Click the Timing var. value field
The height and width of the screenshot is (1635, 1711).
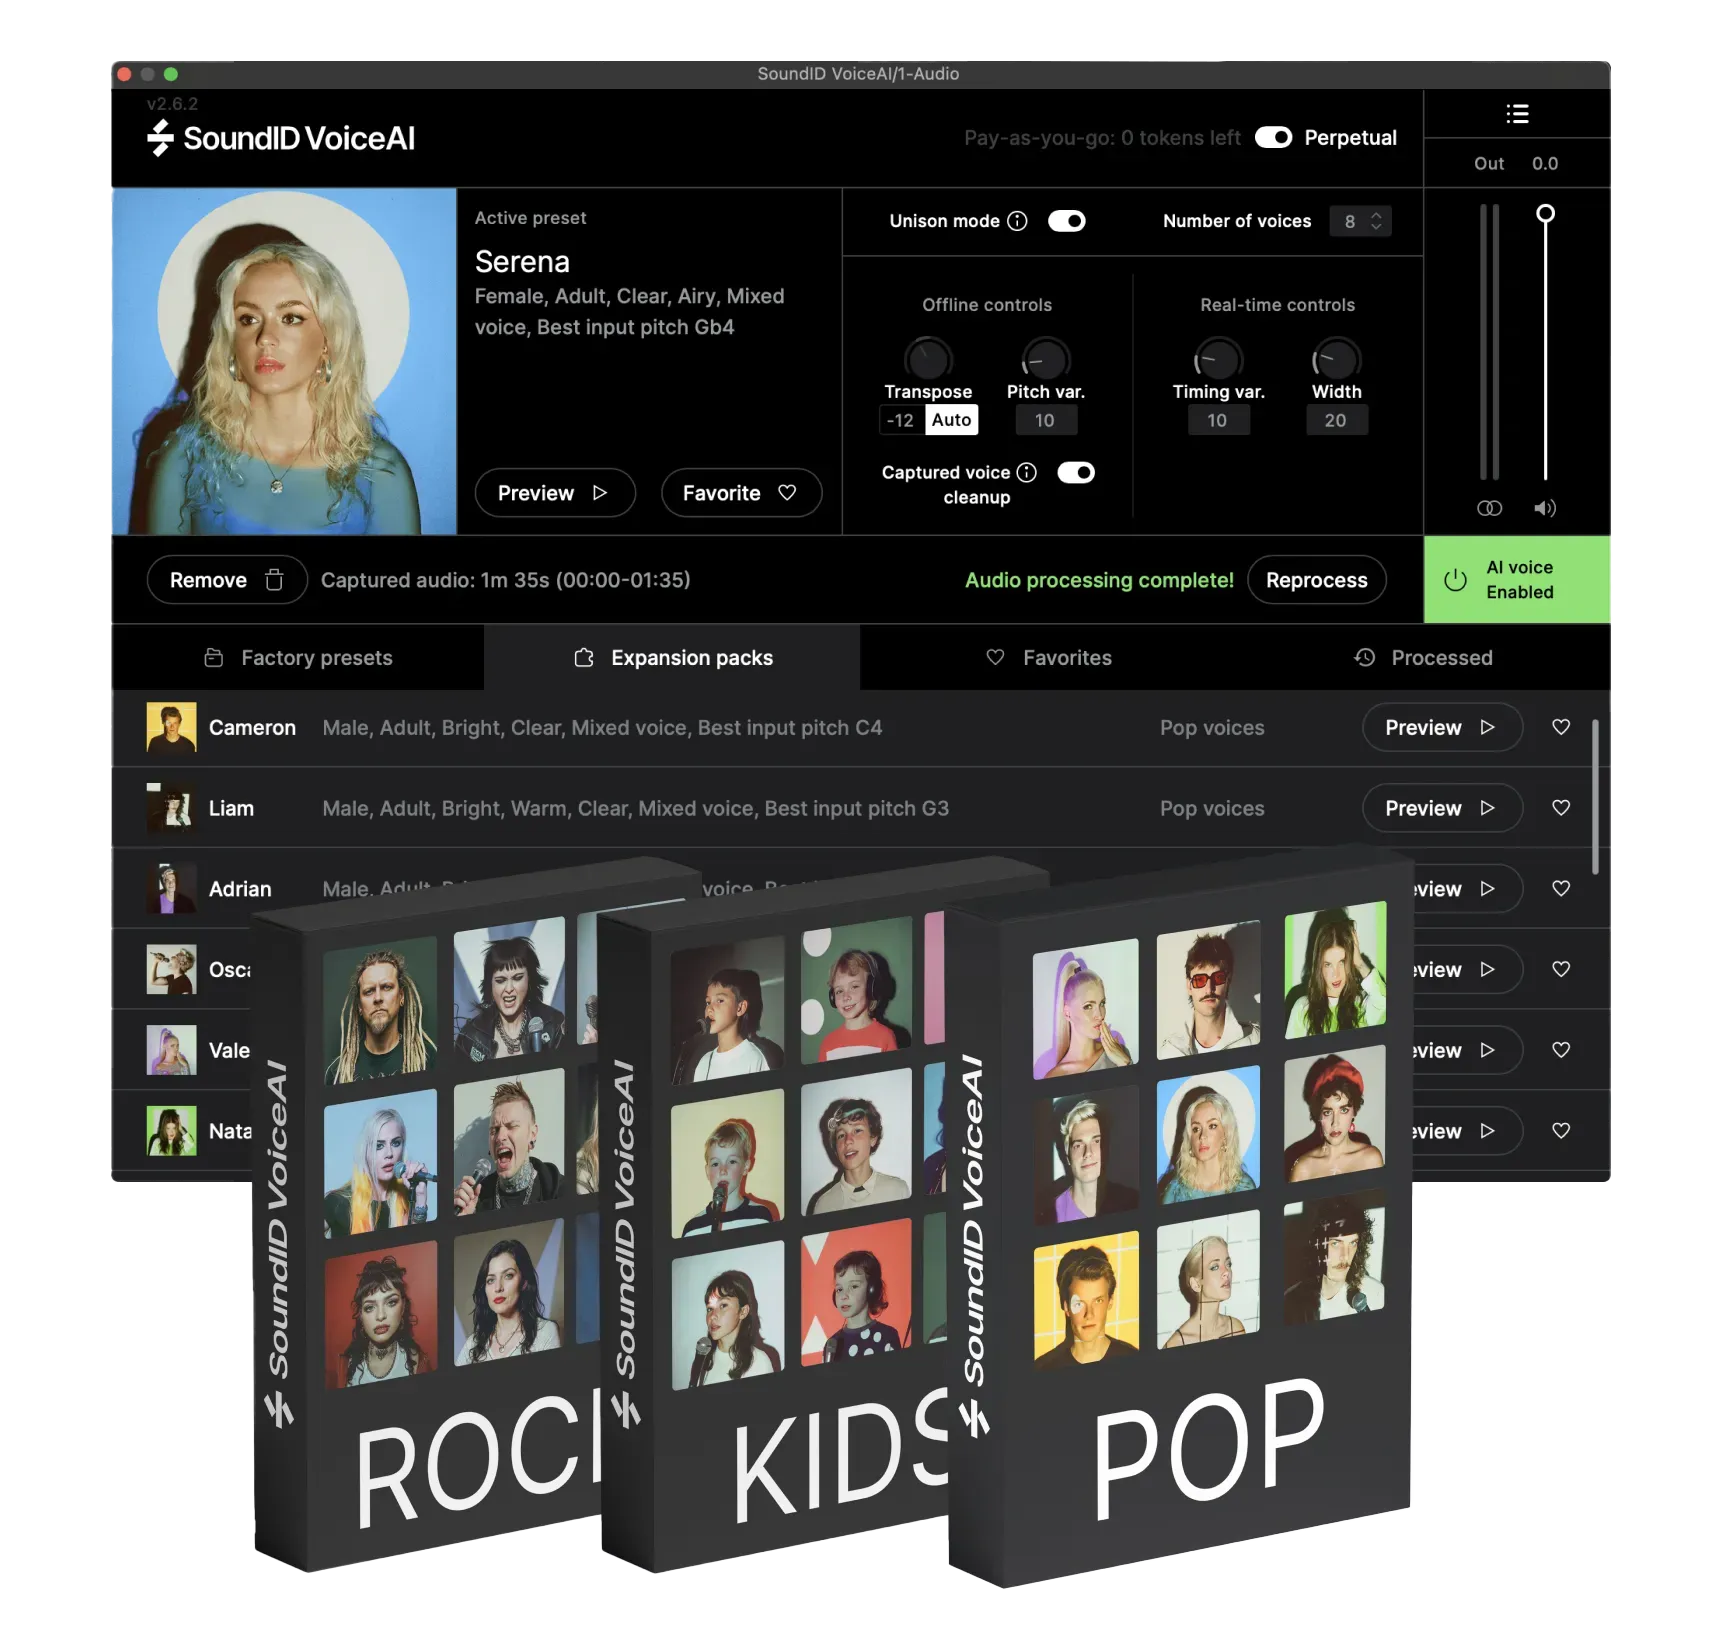pyautogui.click(x=1218, y=420)
